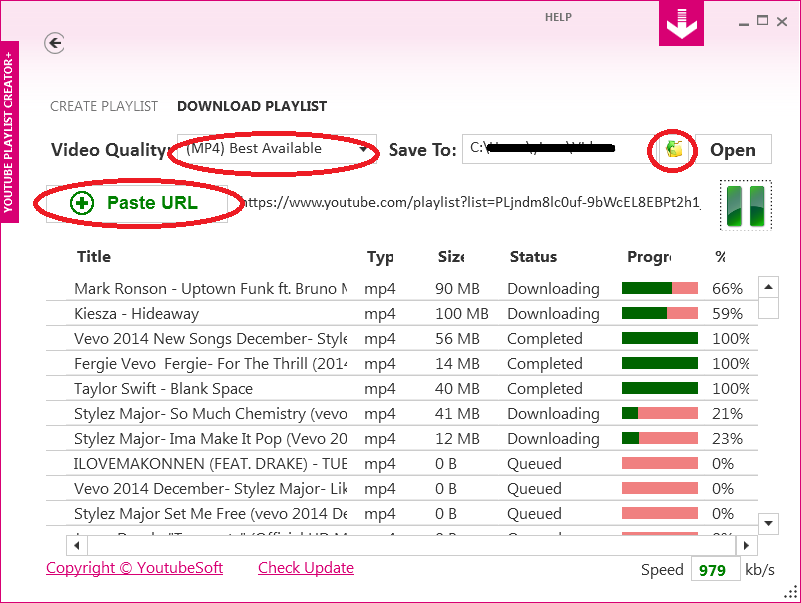Click the 979 speed value box
This screenshot has width=801, height=603.
pos(715,570)
